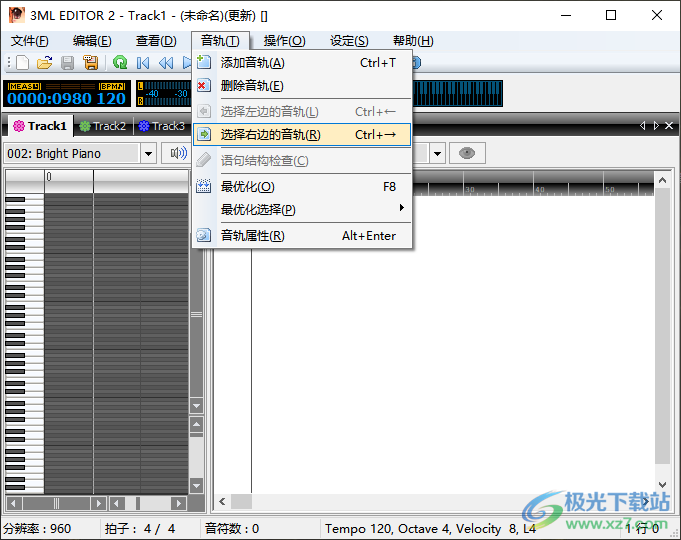Open the 帮助(H) menu

(x=413, y=41)
